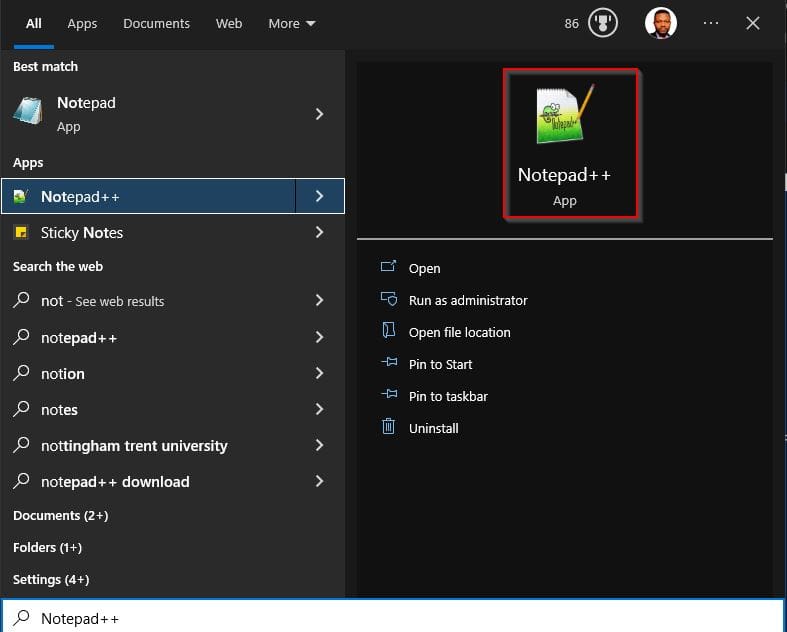
Task: Click the large Notepad++ preview icon
Action: (x=565, y=115)
